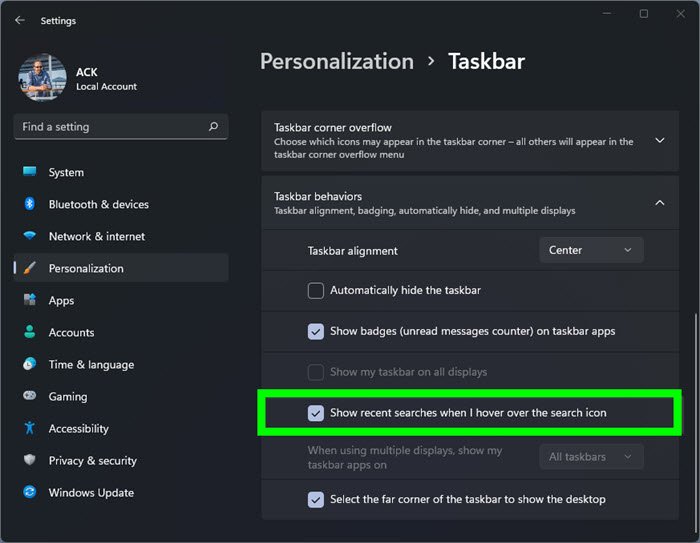Open the Taskbar alignment Center dropdown
This screenshot has height=543, width=700.
click(590, 250)
